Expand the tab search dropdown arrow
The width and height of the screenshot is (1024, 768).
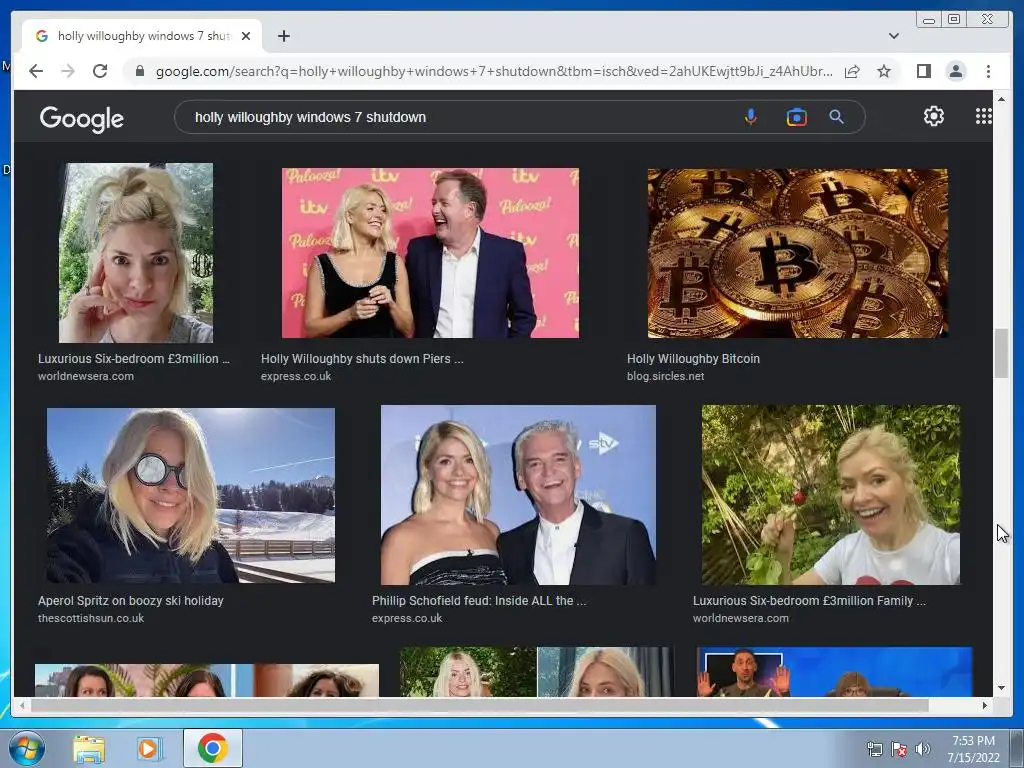pos(893,36)
